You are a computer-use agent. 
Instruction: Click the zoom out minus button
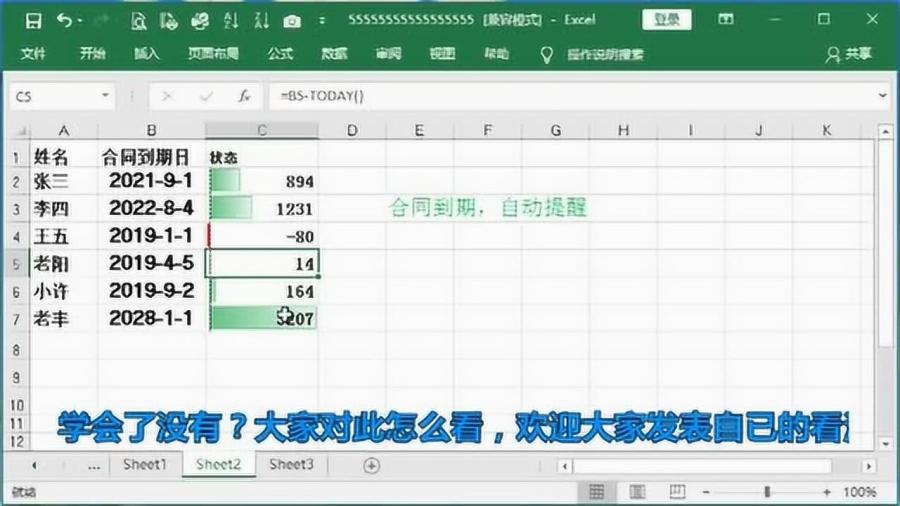coord(707,492)
